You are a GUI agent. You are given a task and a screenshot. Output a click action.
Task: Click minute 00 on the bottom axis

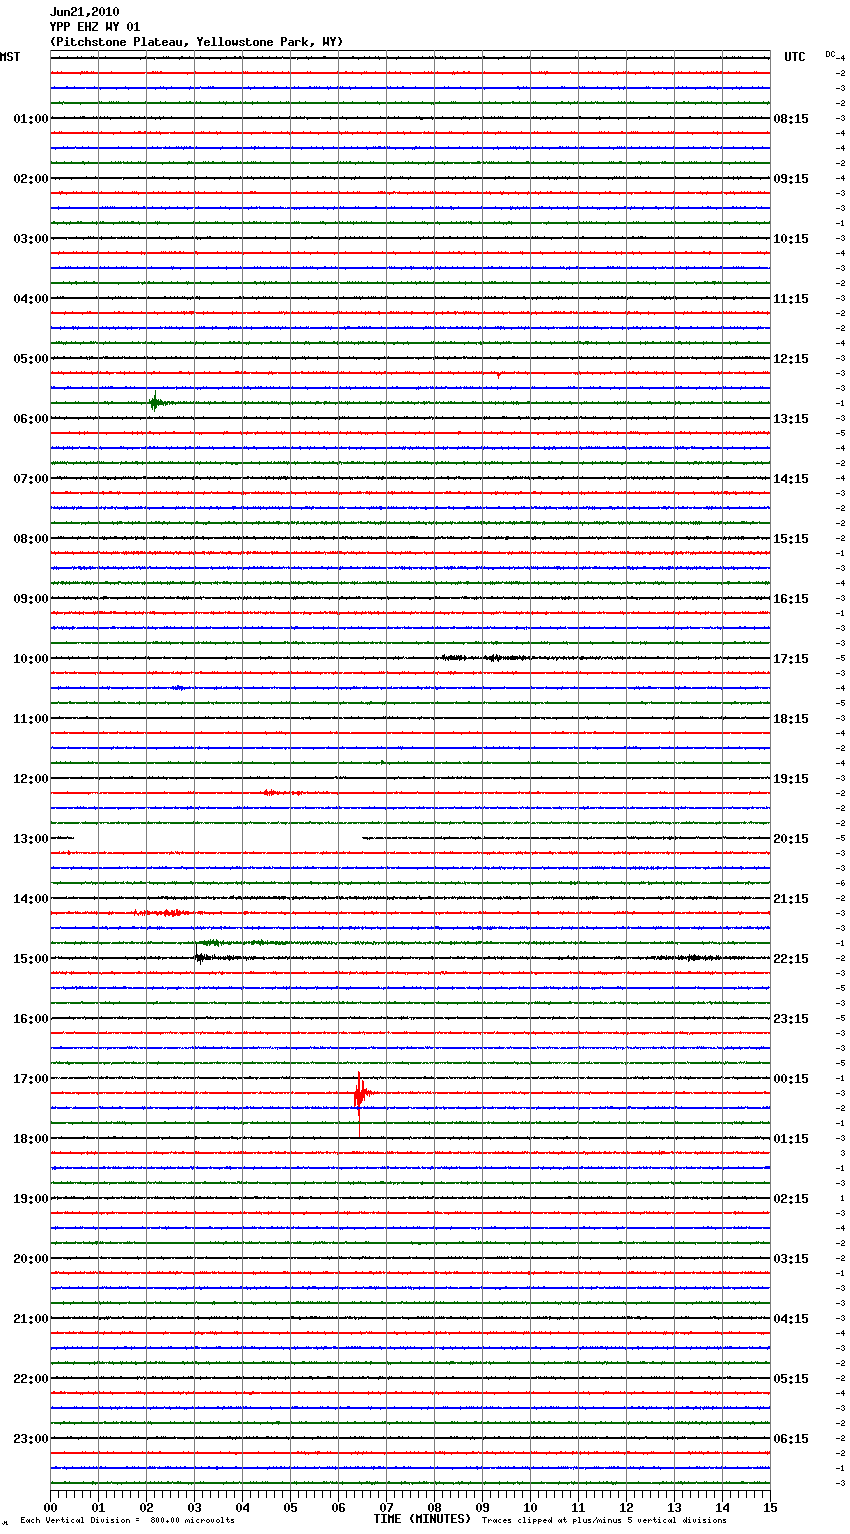point(50,1507)
